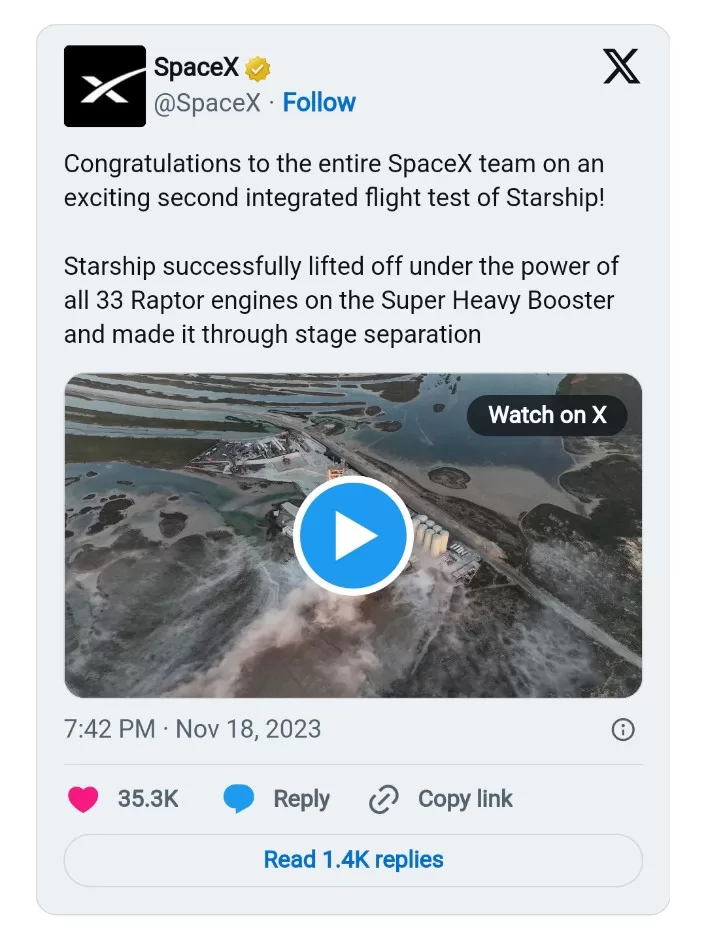The width and height of the screenshot is (706, 938).
Task: Click the chain copy link icon
Action: (383, 799)
